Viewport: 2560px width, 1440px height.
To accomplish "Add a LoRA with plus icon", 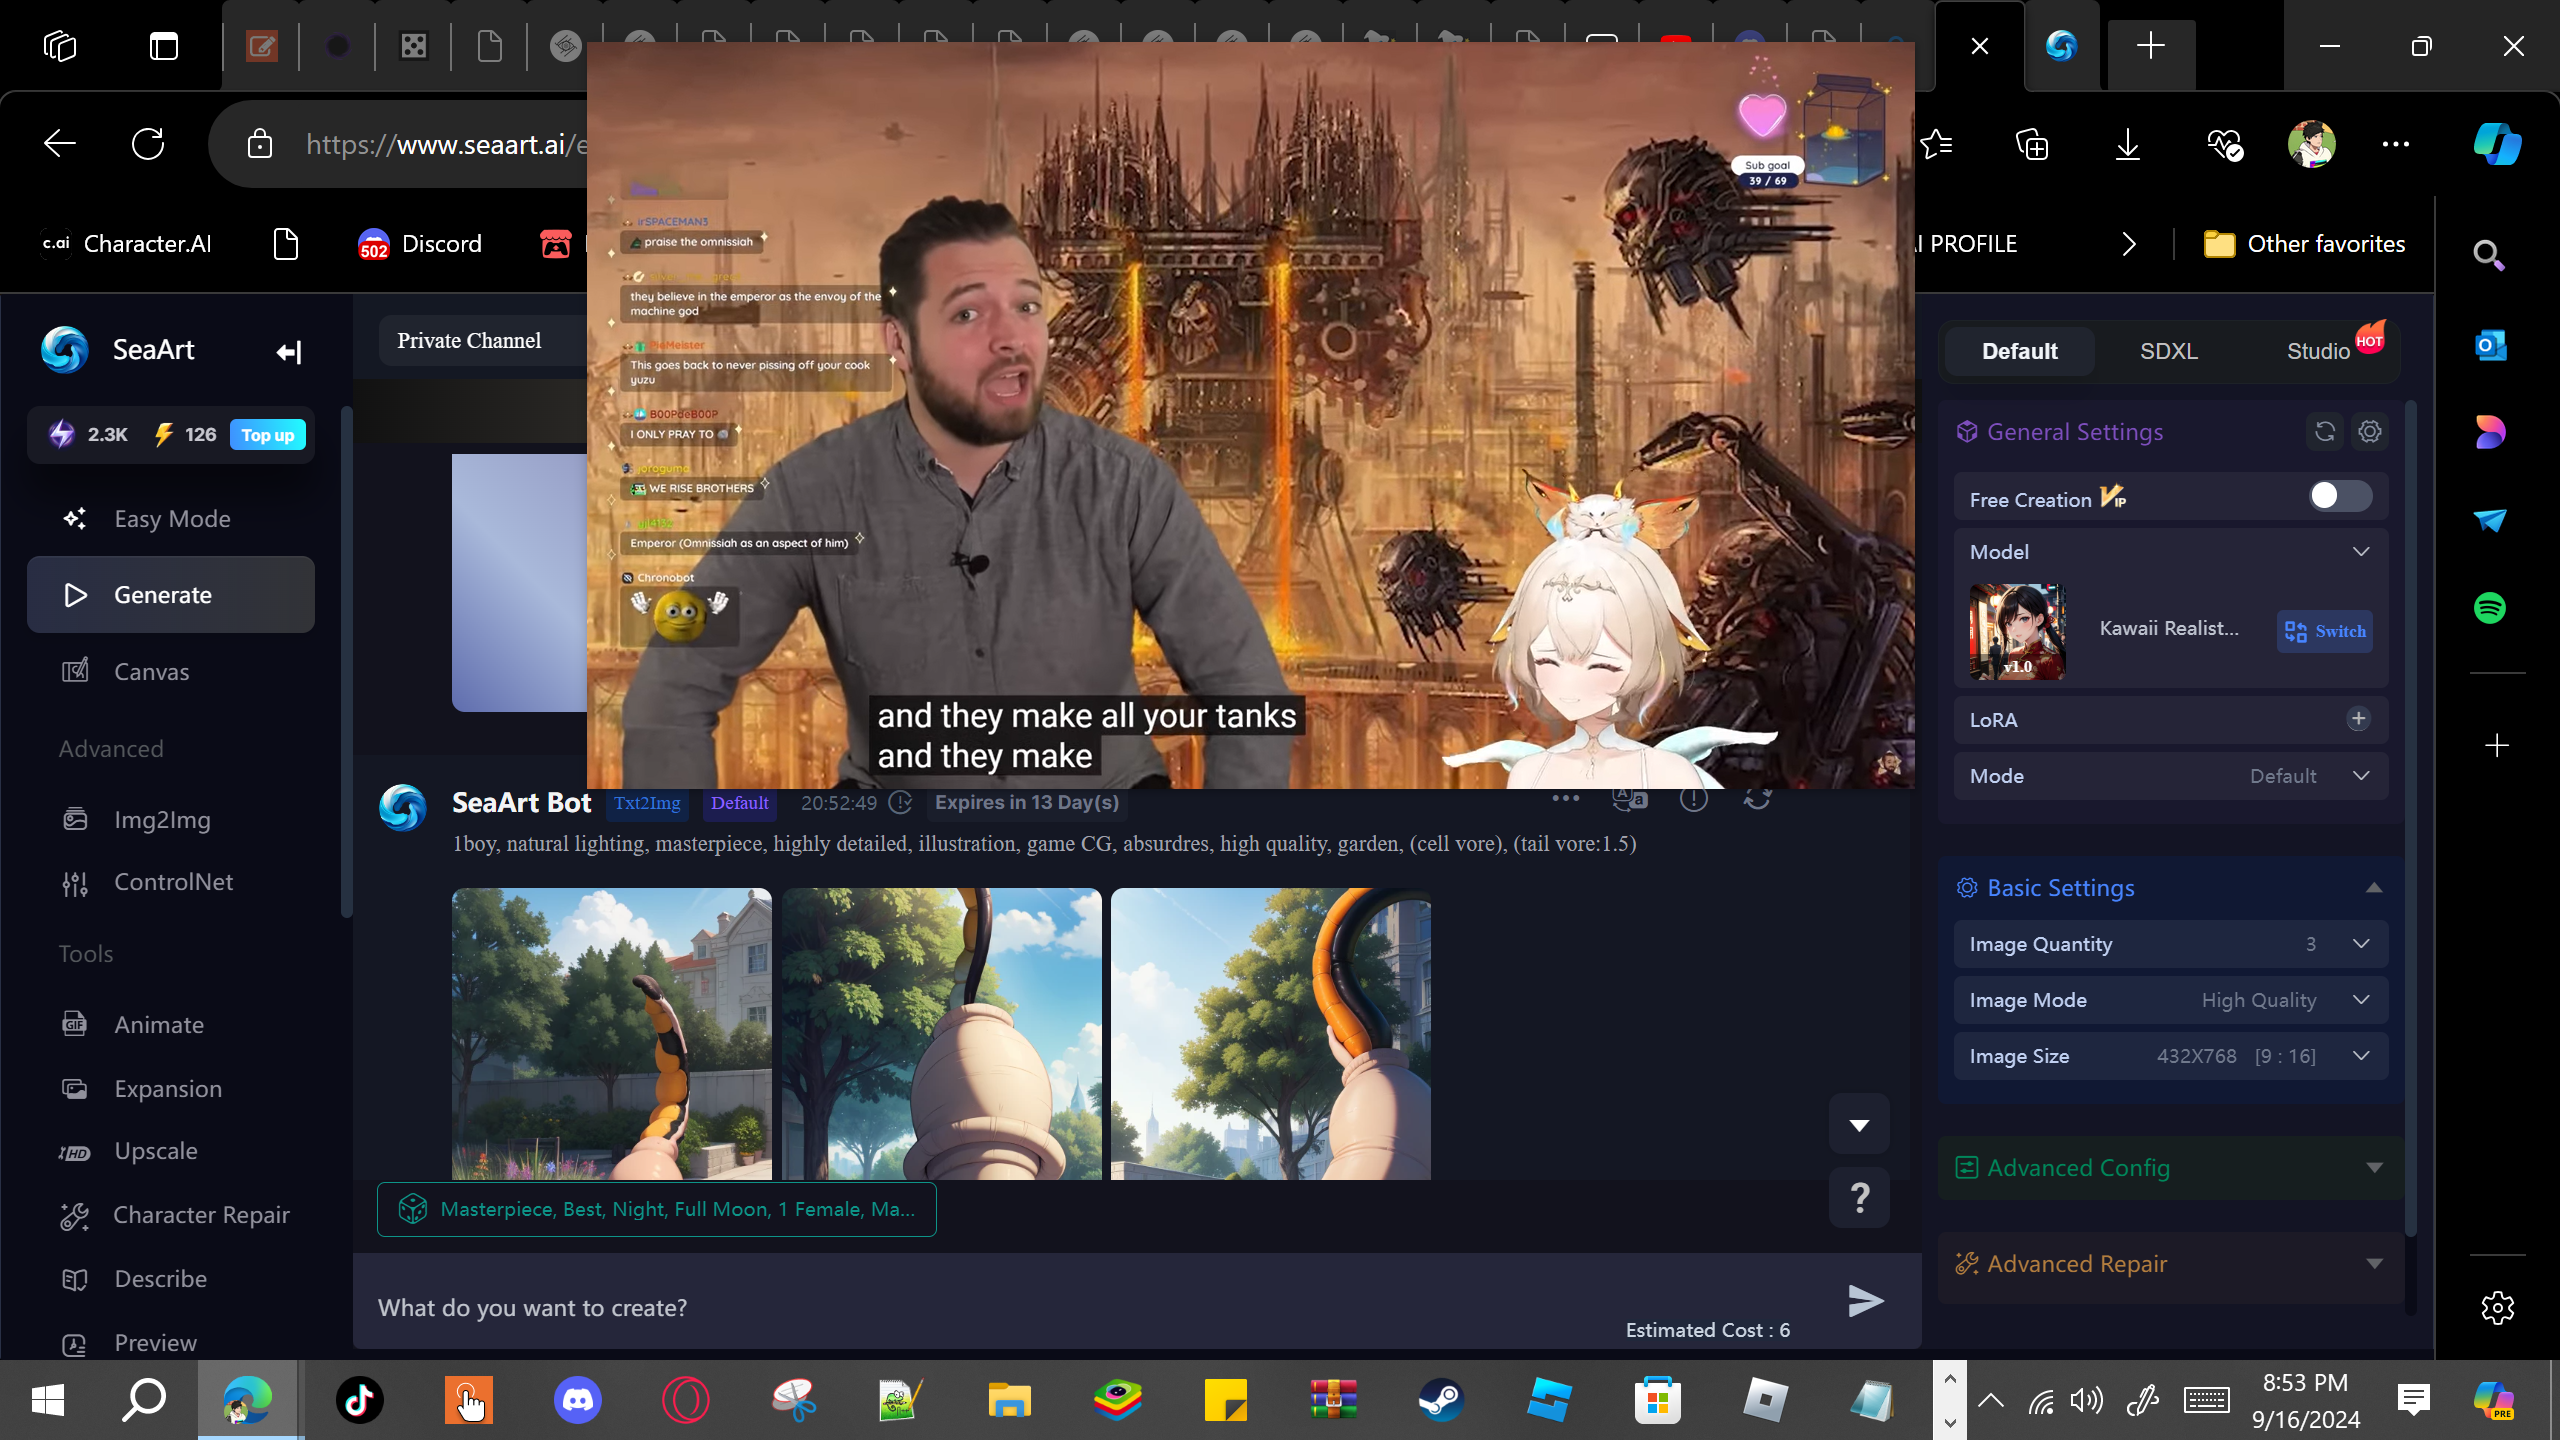I will point(2358,719).
